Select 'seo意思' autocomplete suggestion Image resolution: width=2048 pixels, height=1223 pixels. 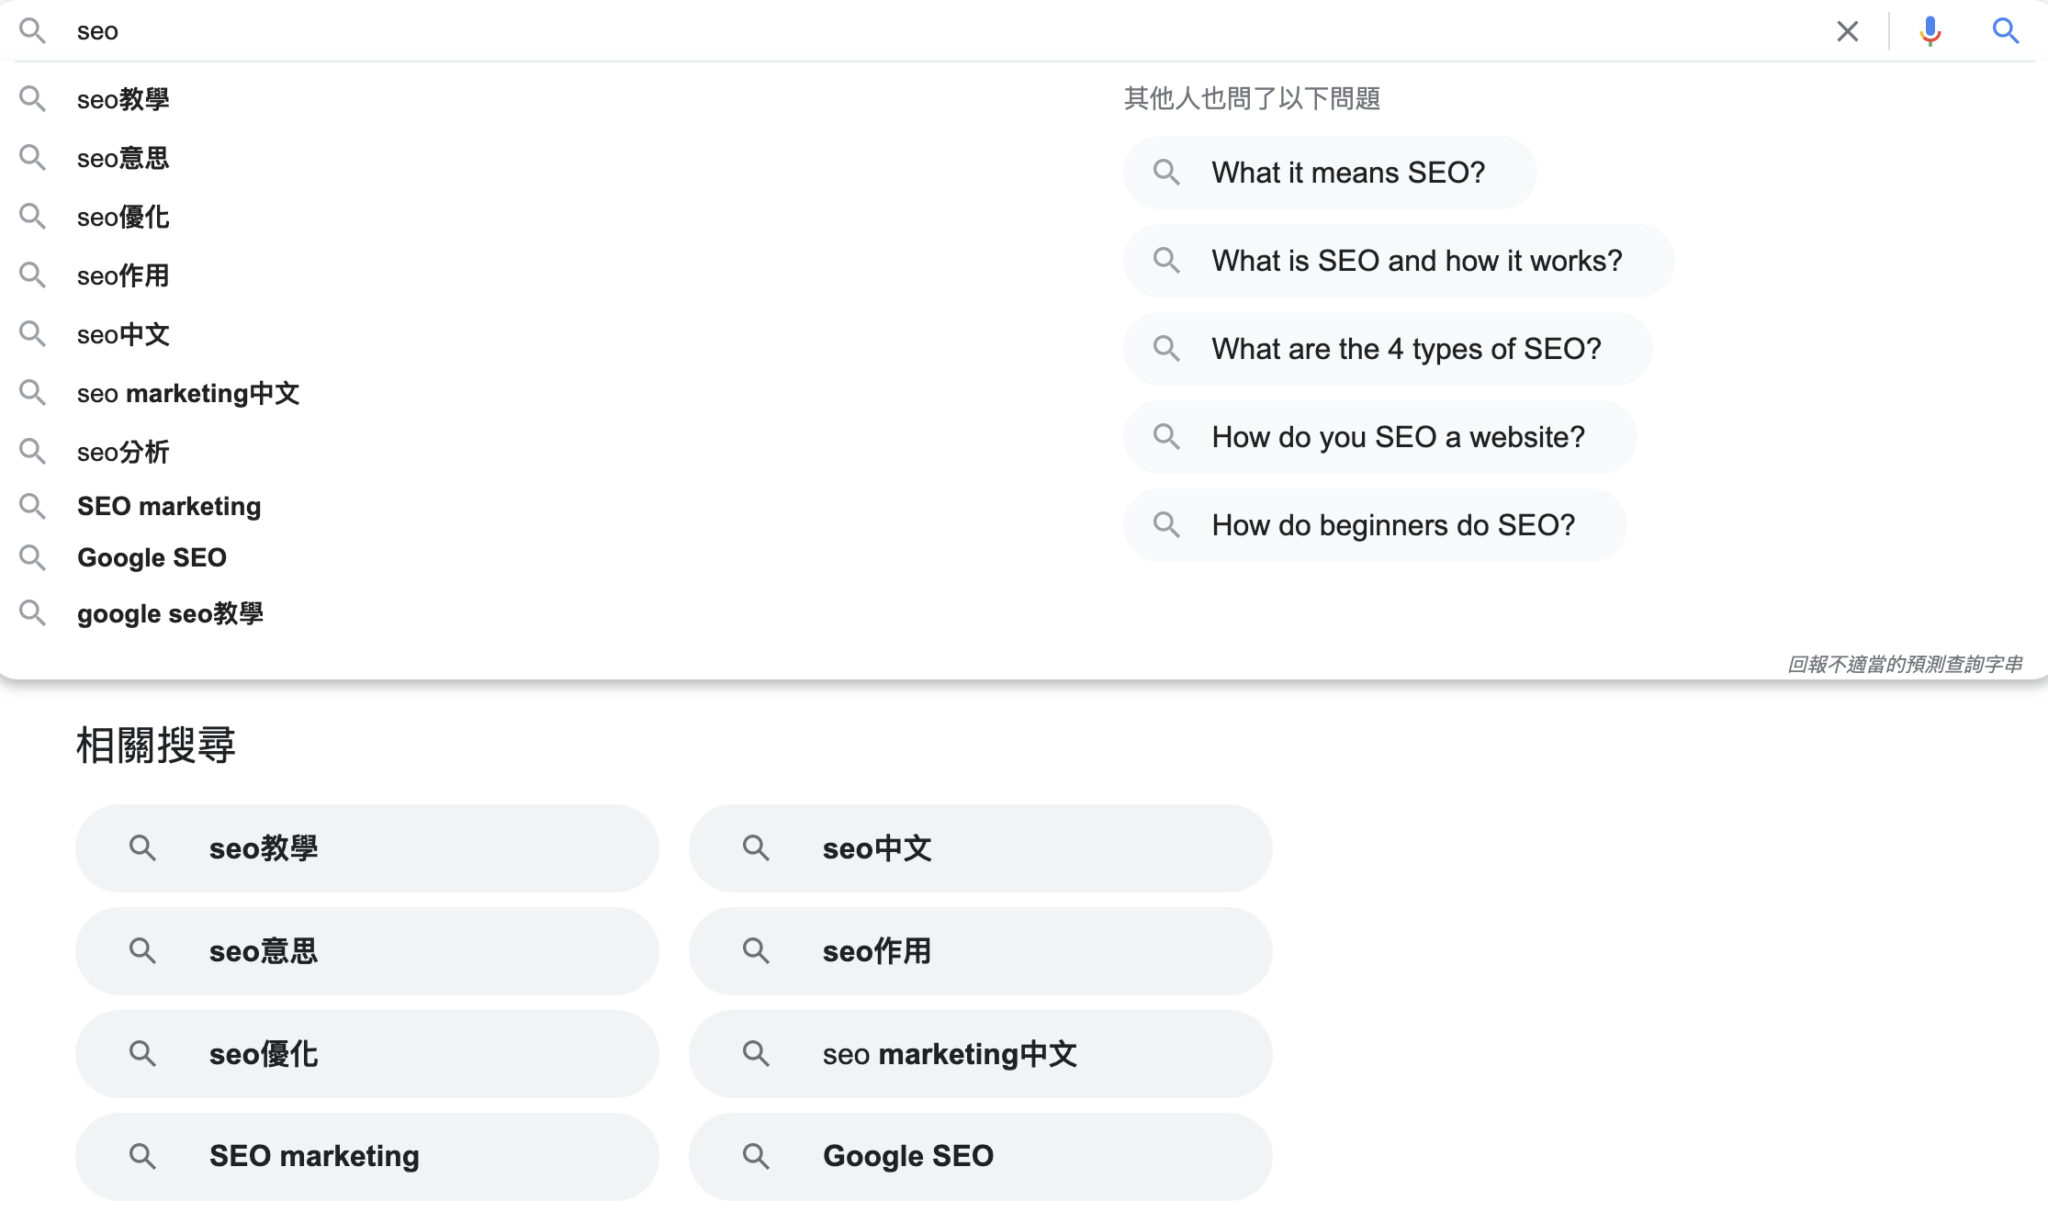coord(123,158)
